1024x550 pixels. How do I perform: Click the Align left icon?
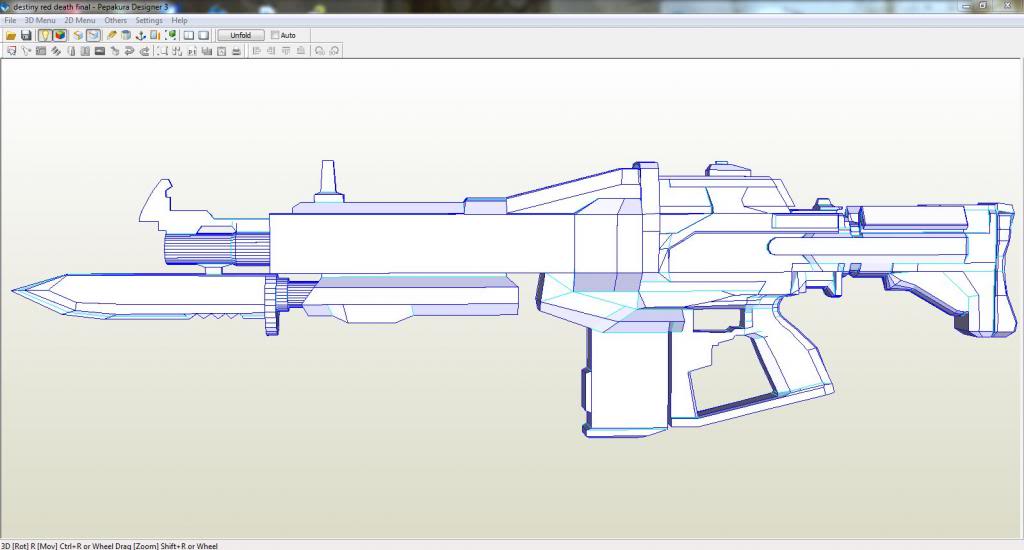pyautogui.click(x=257, y=51)
